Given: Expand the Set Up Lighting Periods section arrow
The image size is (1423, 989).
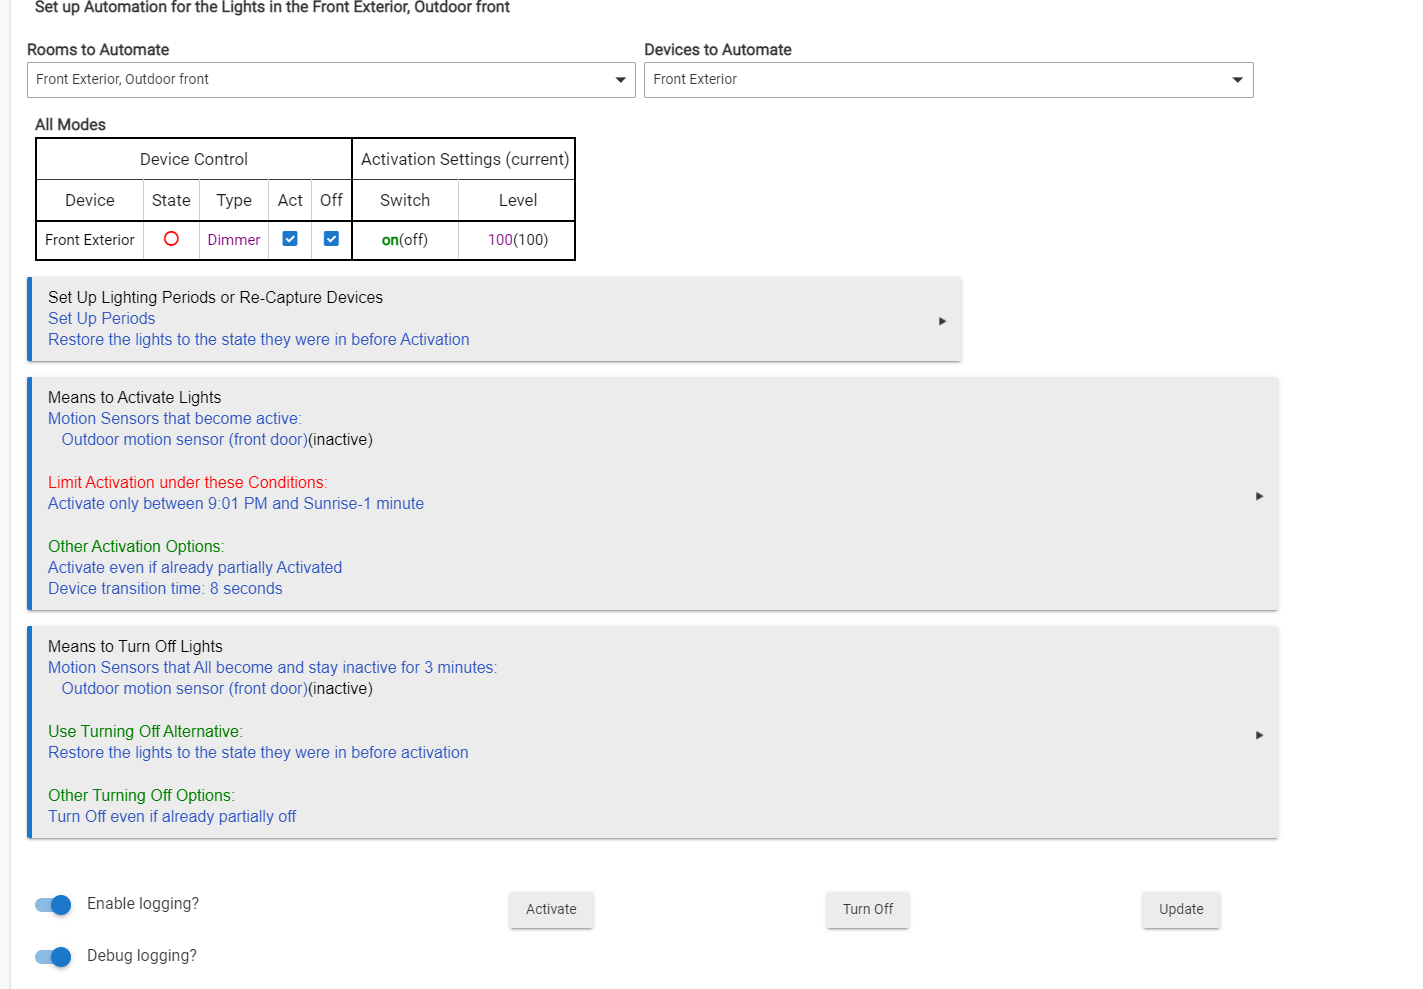Looking at the screenshot, I should point(942,321).
